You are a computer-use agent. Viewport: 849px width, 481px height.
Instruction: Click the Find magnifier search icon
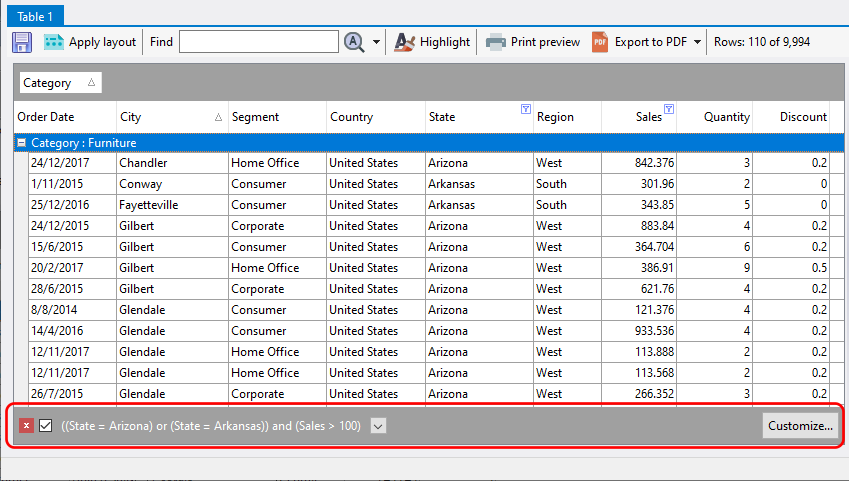[354, 42]
